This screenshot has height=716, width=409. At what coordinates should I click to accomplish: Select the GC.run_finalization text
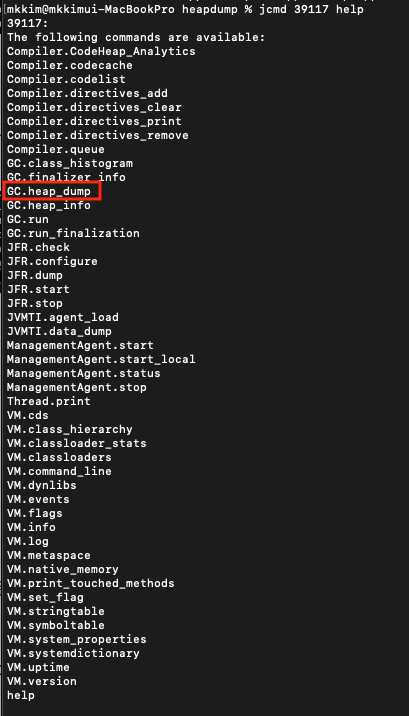(73, 233)
